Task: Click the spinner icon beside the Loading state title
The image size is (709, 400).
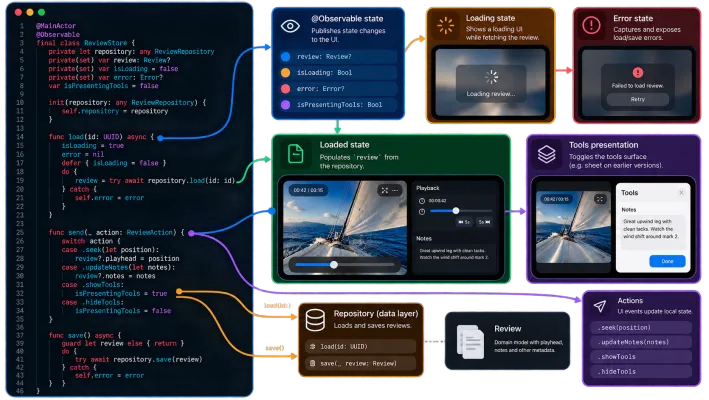Action: [445, 26]
